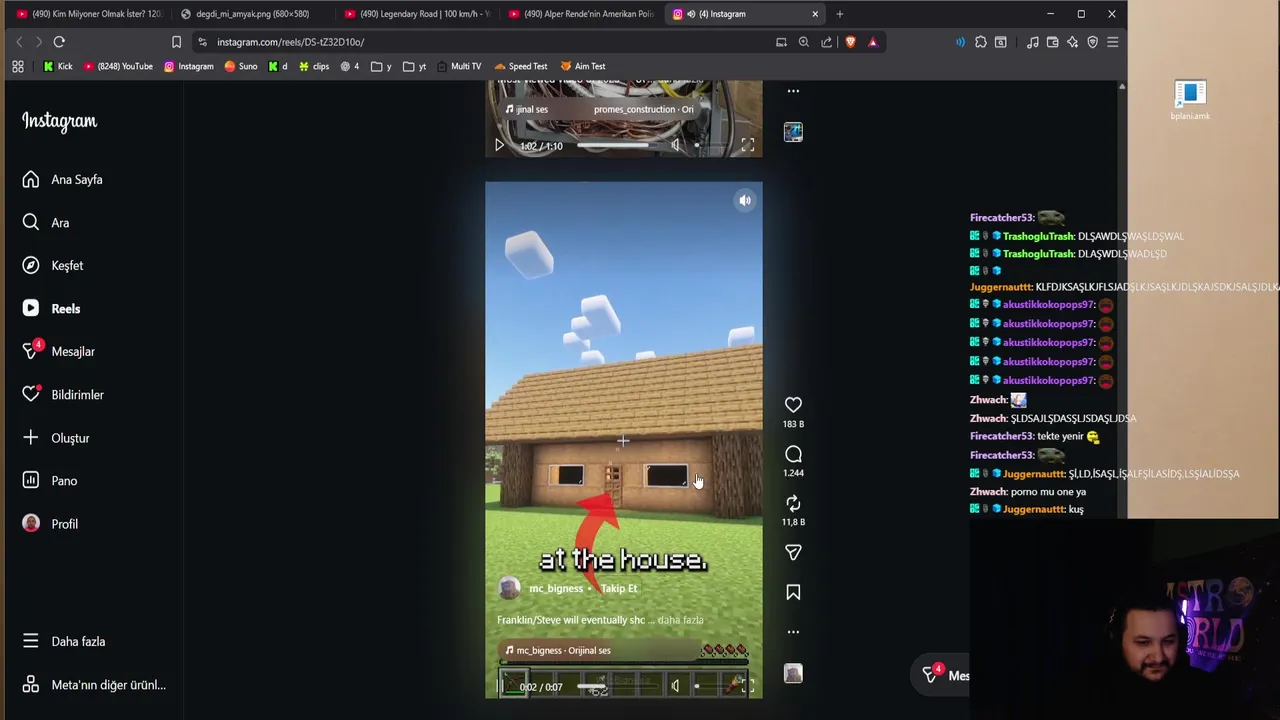
Task: Bookmark this page icon in address bar
Action: pos(176,42)
